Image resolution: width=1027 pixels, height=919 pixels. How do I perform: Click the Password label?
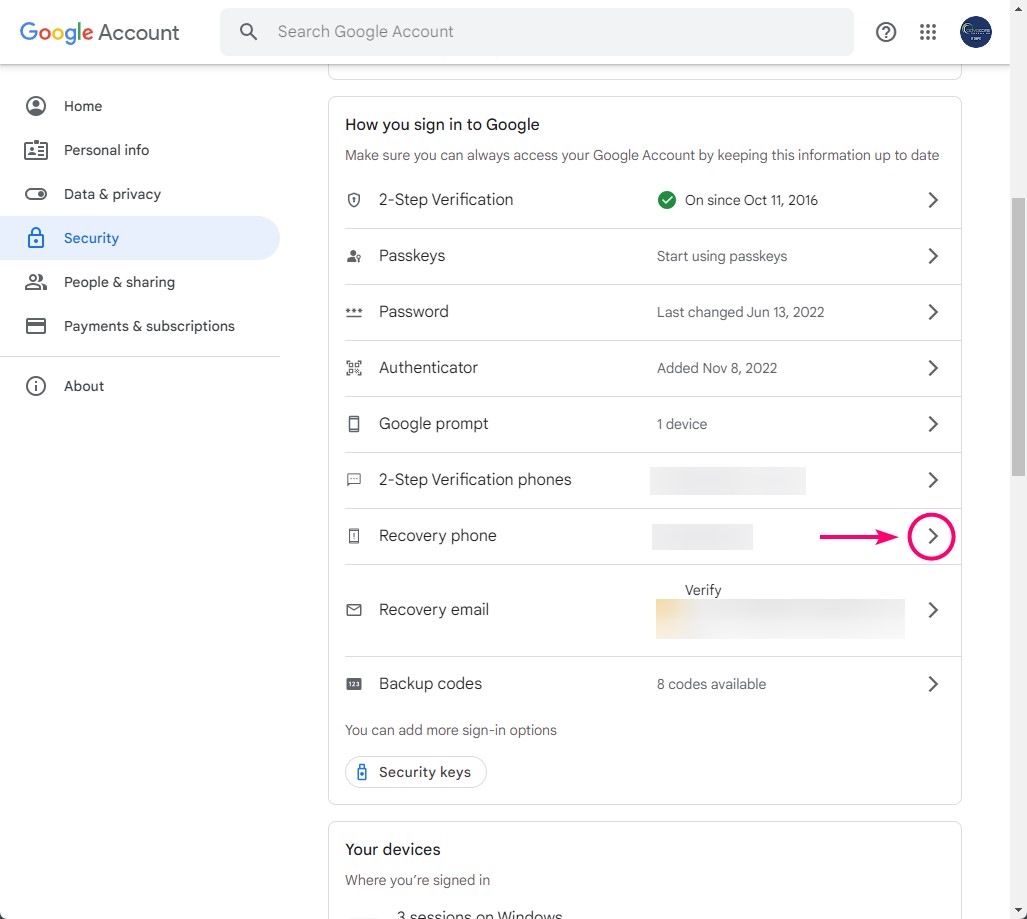coord(414,312)
